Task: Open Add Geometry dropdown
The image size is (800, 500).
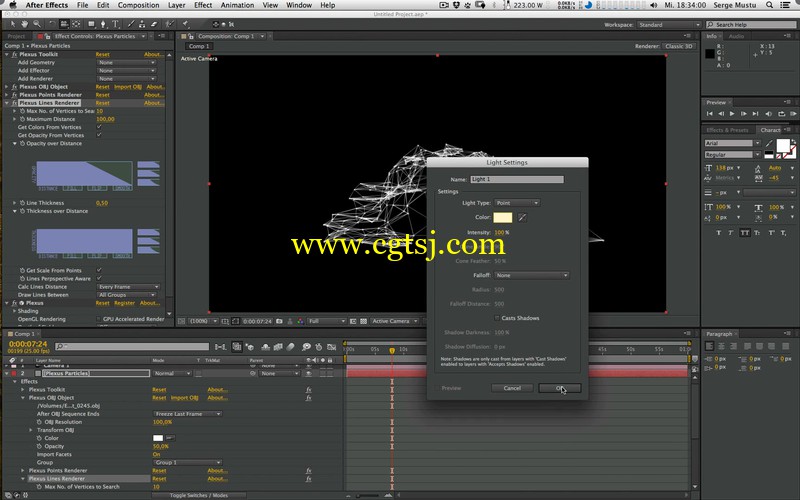Action: tap(126, 63)
